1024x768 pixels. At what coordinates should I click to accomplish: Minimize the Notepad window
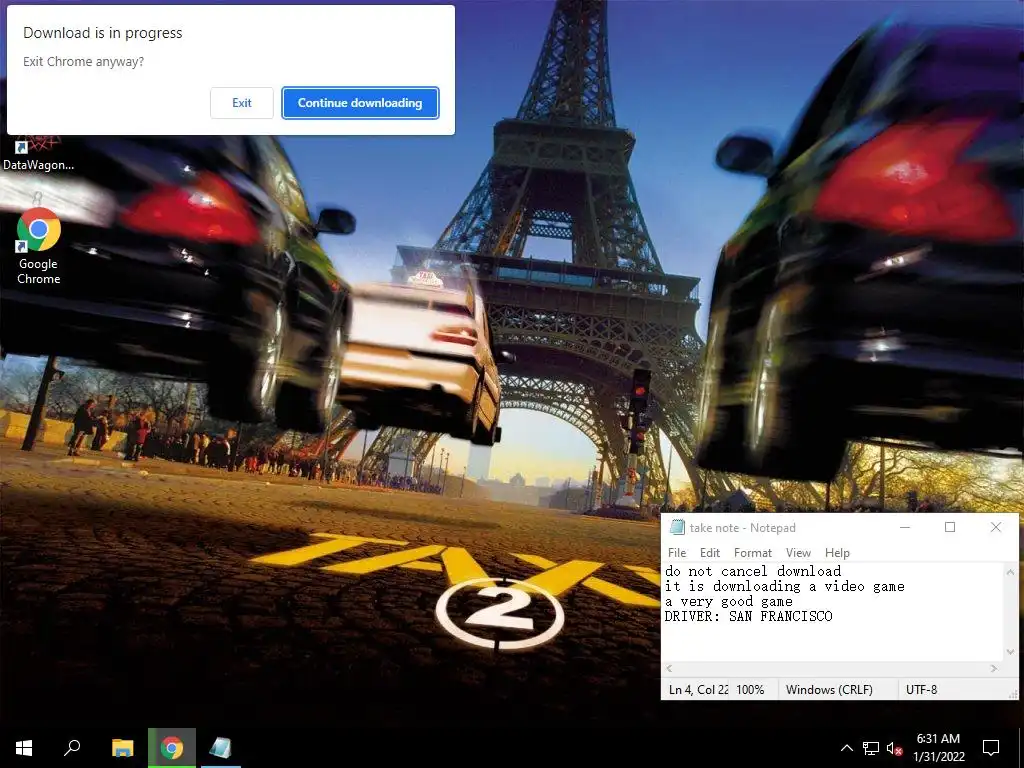[x=905, y=527]
